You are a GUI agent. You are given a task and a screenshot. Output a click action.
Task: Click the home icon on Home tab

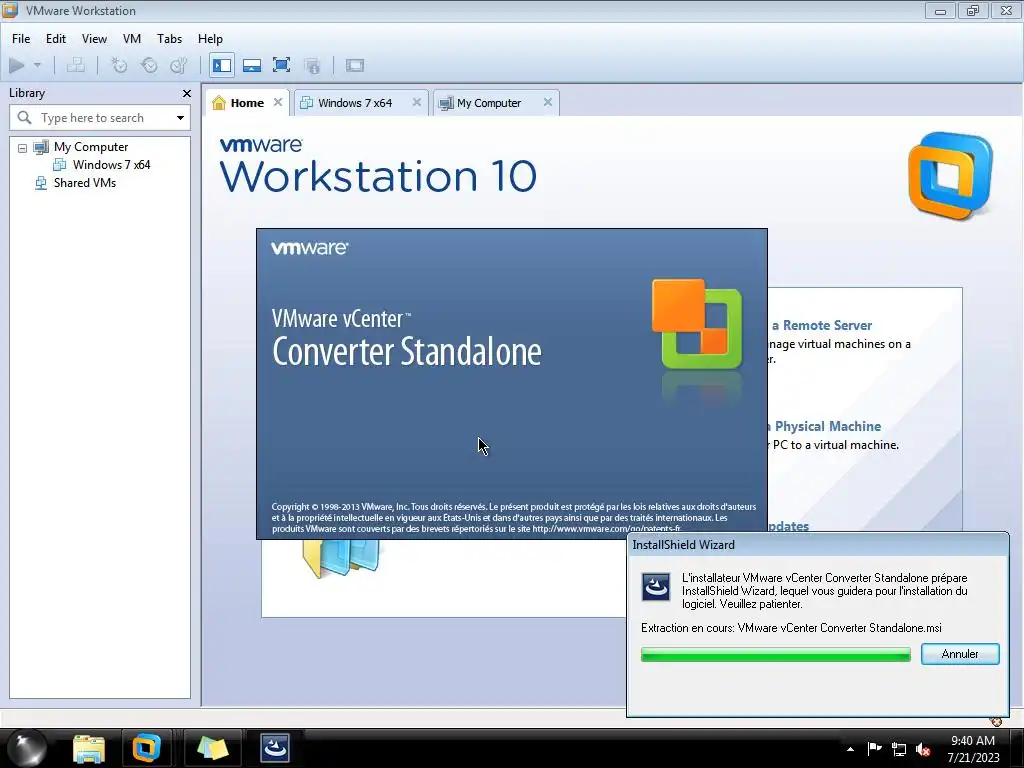click(219, 103)
